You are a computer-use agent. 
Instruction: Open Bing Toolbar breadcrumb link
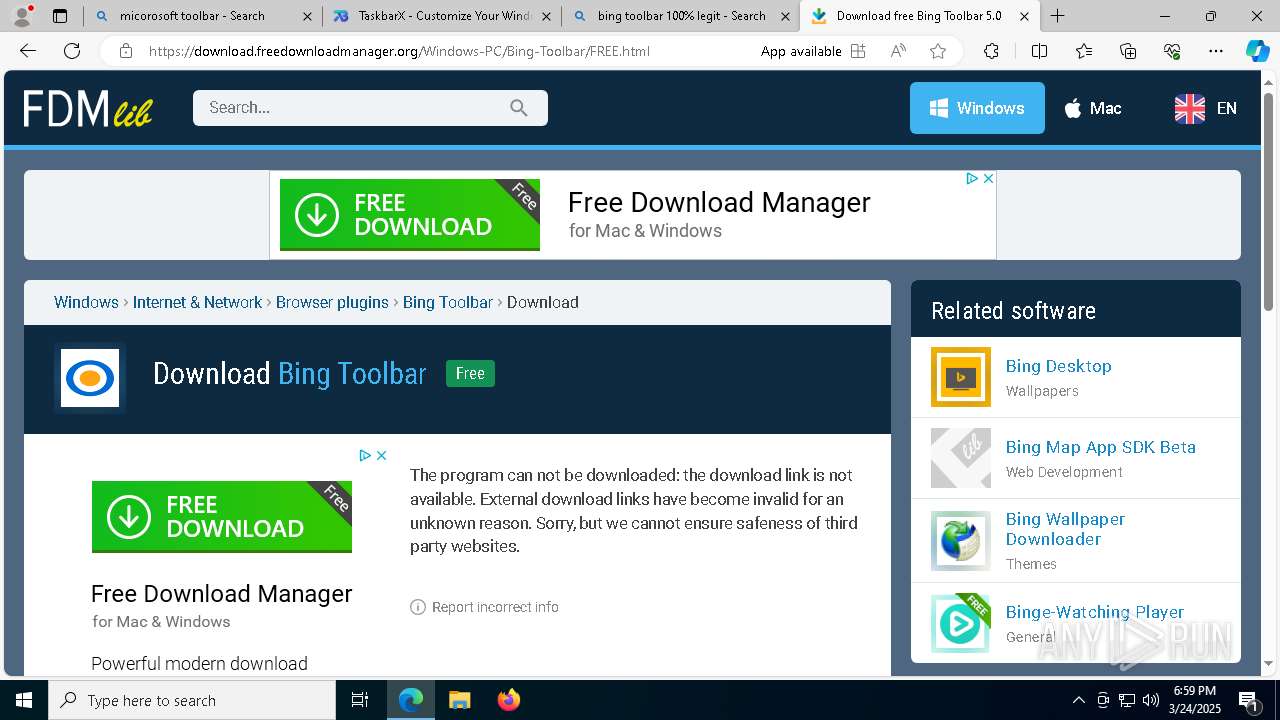tap(448, 302)
